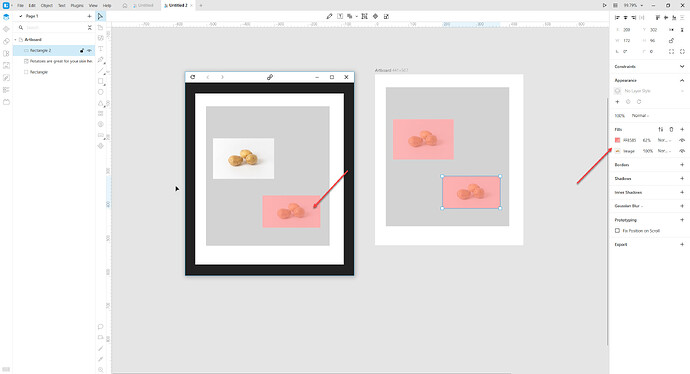Screen dimensions: 690x374
Task: Open the File menu
Action: (x=20, y=5)
